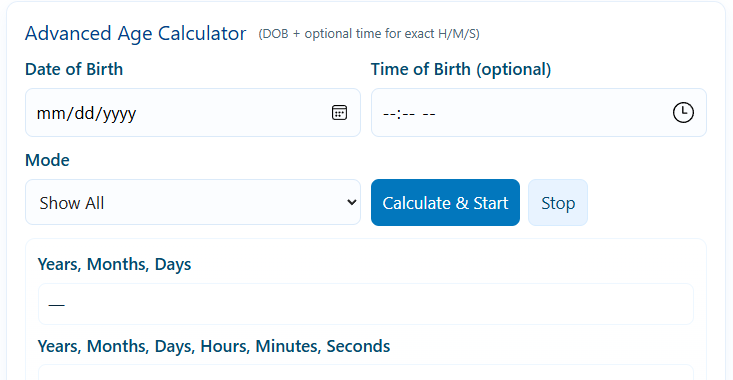733x380 pixels.
Task: Select the dd day segment of the date
Action: [x=84, y=113]
